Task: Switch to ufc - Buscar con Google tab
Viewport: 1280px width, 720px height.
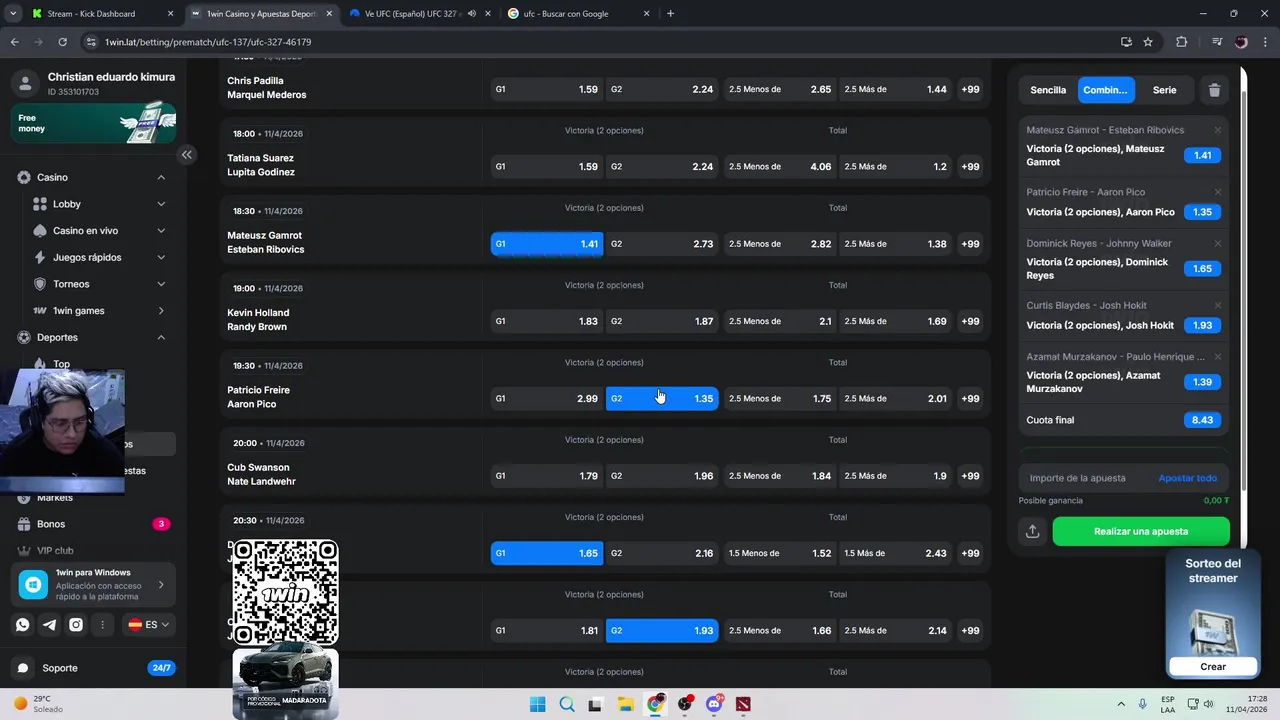Action: (578, 14)
